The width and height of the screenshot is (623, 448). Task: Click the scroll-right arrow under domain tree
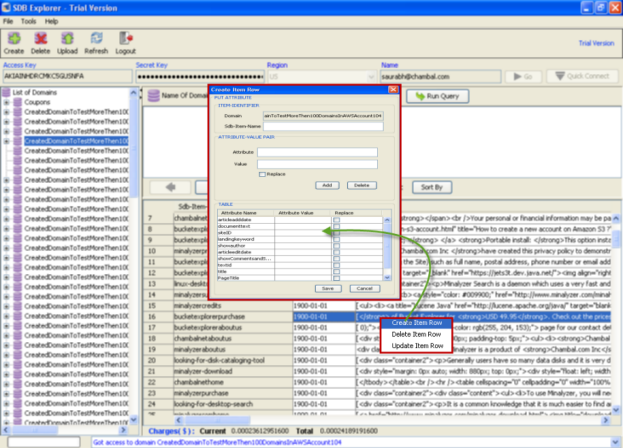[x=123, y=430]
